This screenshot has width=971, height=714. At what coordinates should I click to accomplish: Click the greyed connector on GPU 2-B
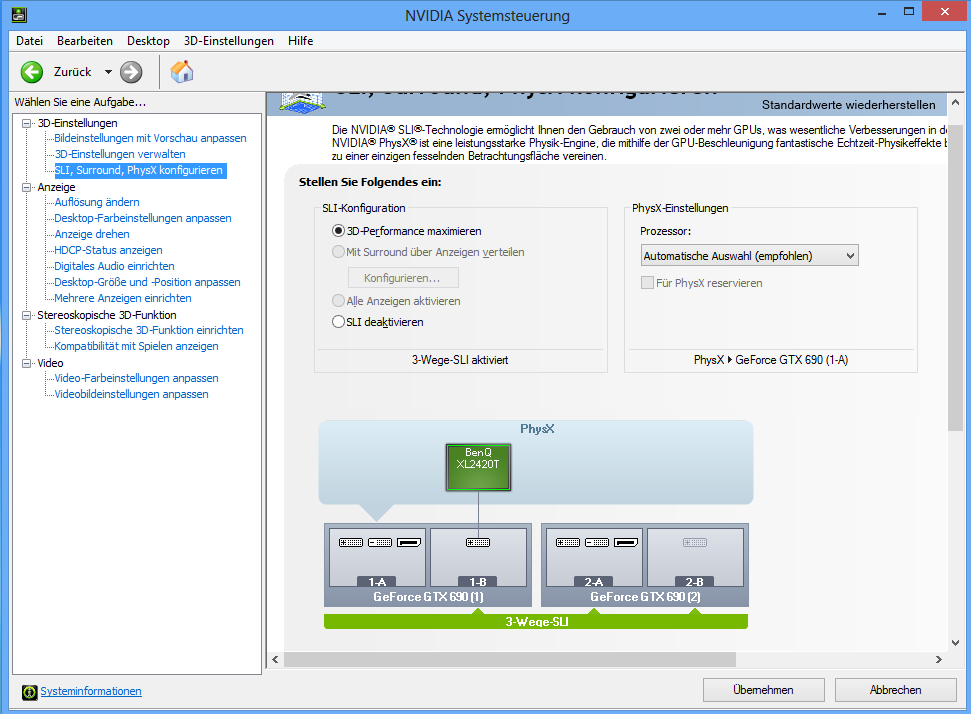tap(695, 542)
